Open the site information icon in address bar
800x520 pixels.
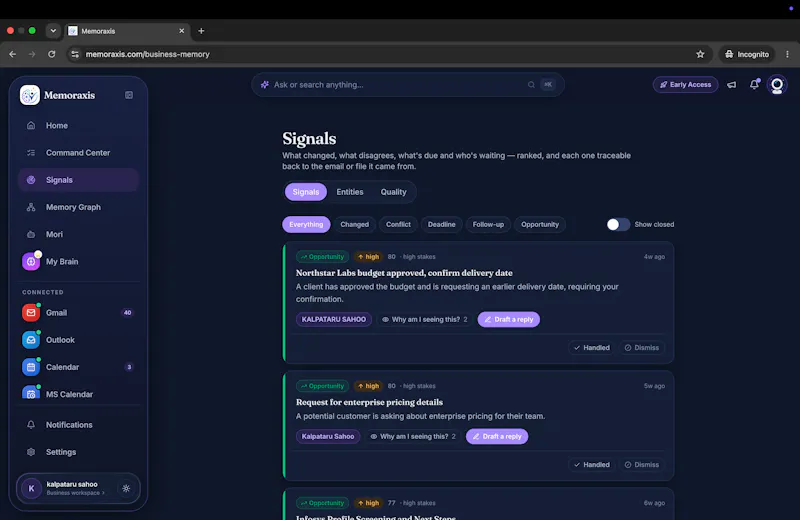pos(75,54)
